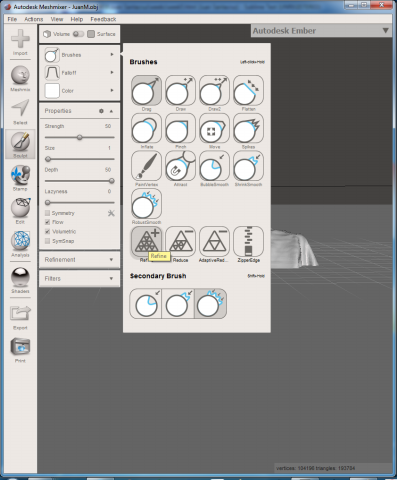Uncheck the Volumetric checkbox
This screenshot has width=397, height=480.
click(x=47, y=231)
